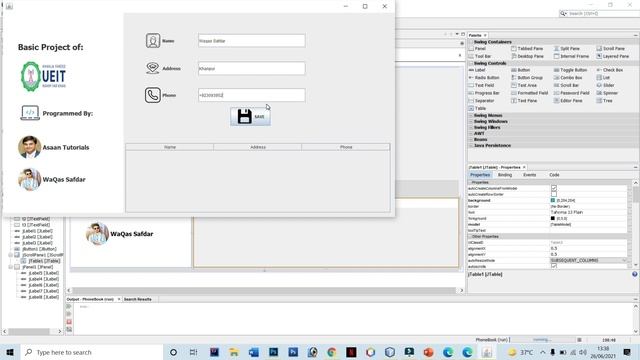Image resolution: width=640 pixels, height=360 pixels.
Task: Toggle autoCreateColumnsFromModel checkbox
Action: pyautogui.click(x=554, y=188)
